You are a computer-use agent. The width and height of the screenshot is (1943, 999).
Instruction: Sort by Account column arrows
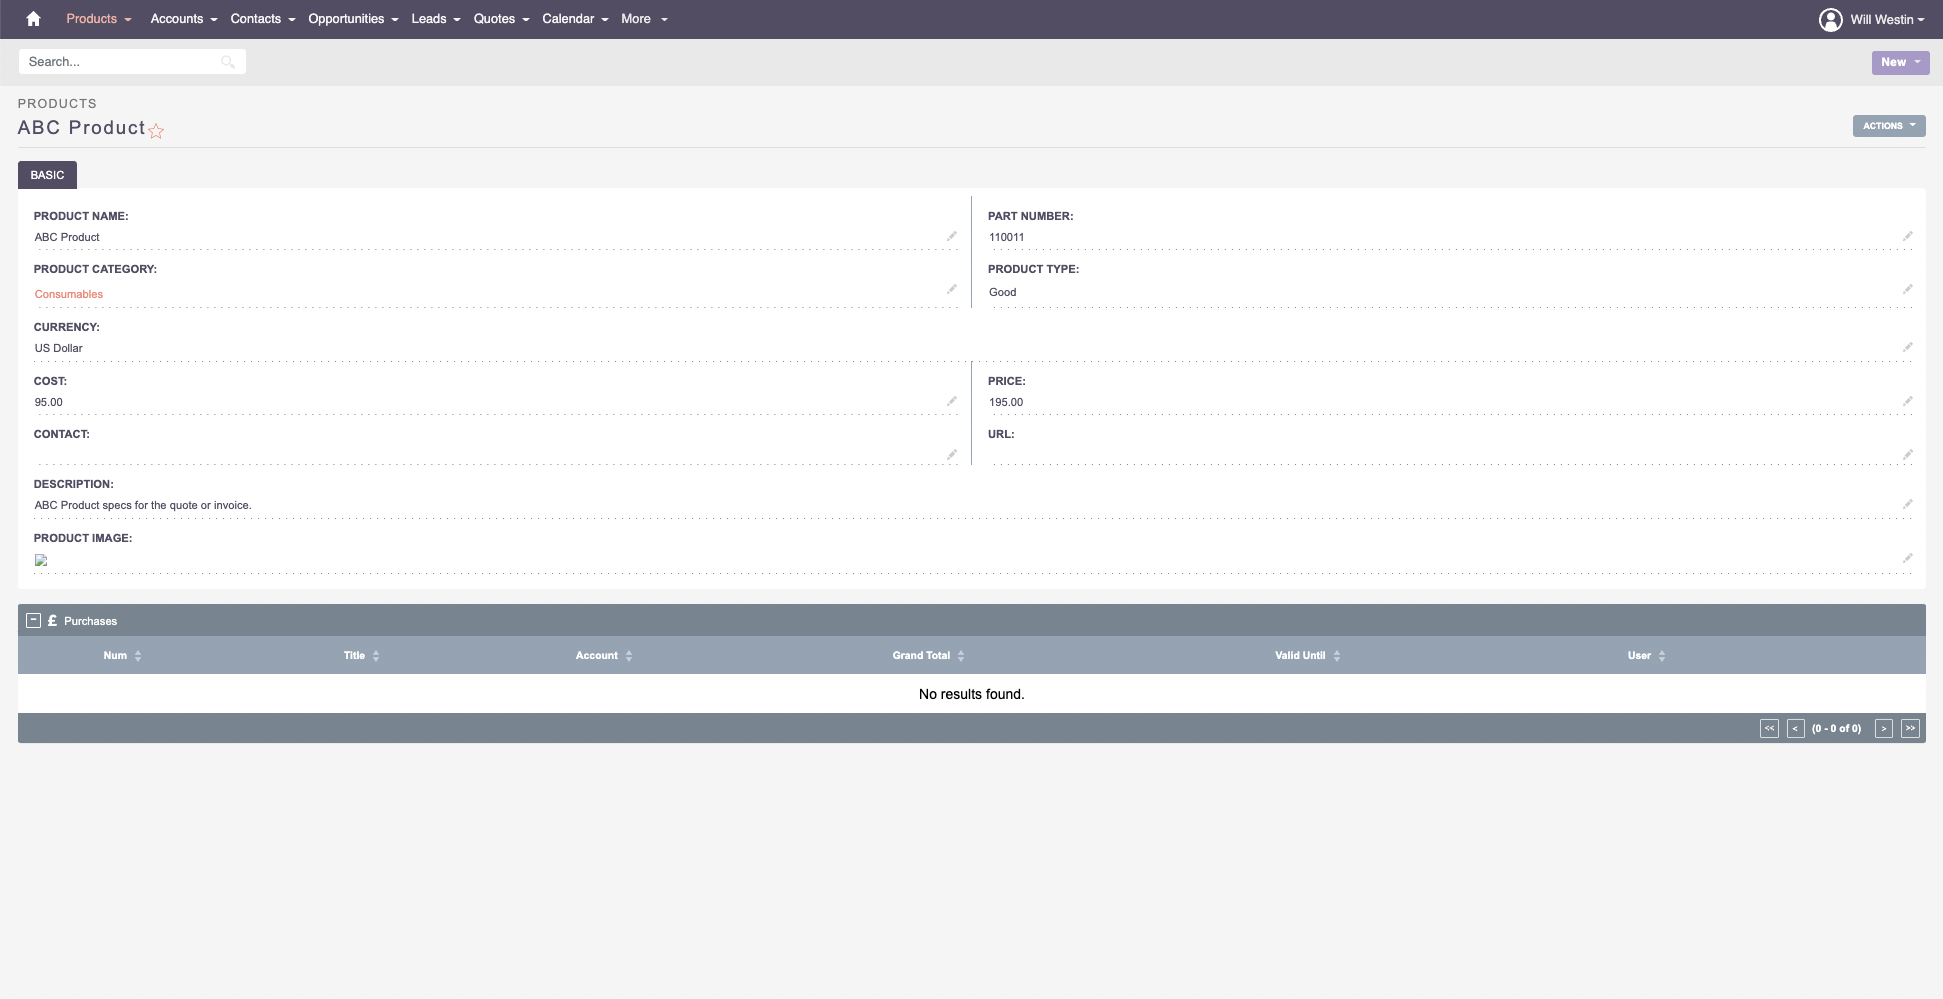tap(629, 656)
